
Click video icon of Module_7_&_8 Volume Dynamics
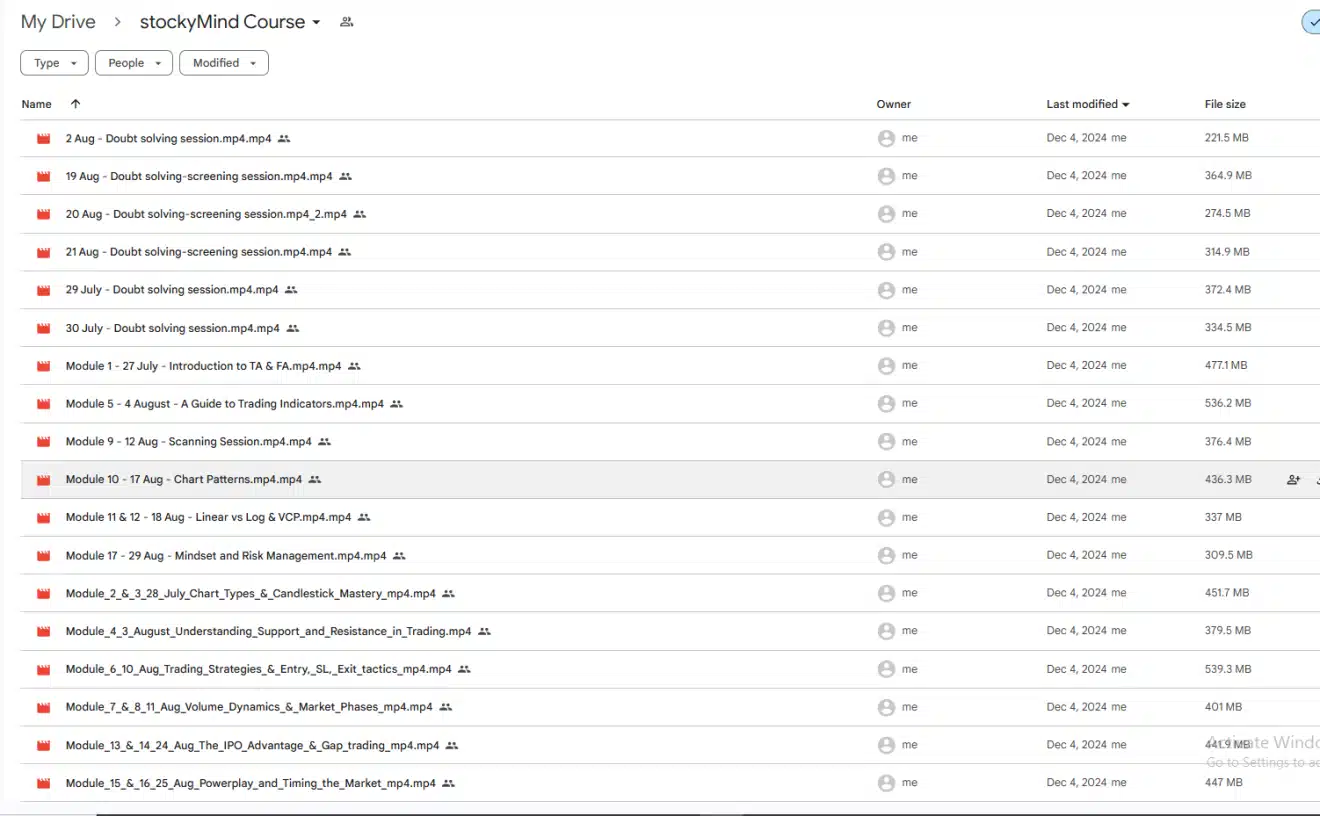(43, 709)
